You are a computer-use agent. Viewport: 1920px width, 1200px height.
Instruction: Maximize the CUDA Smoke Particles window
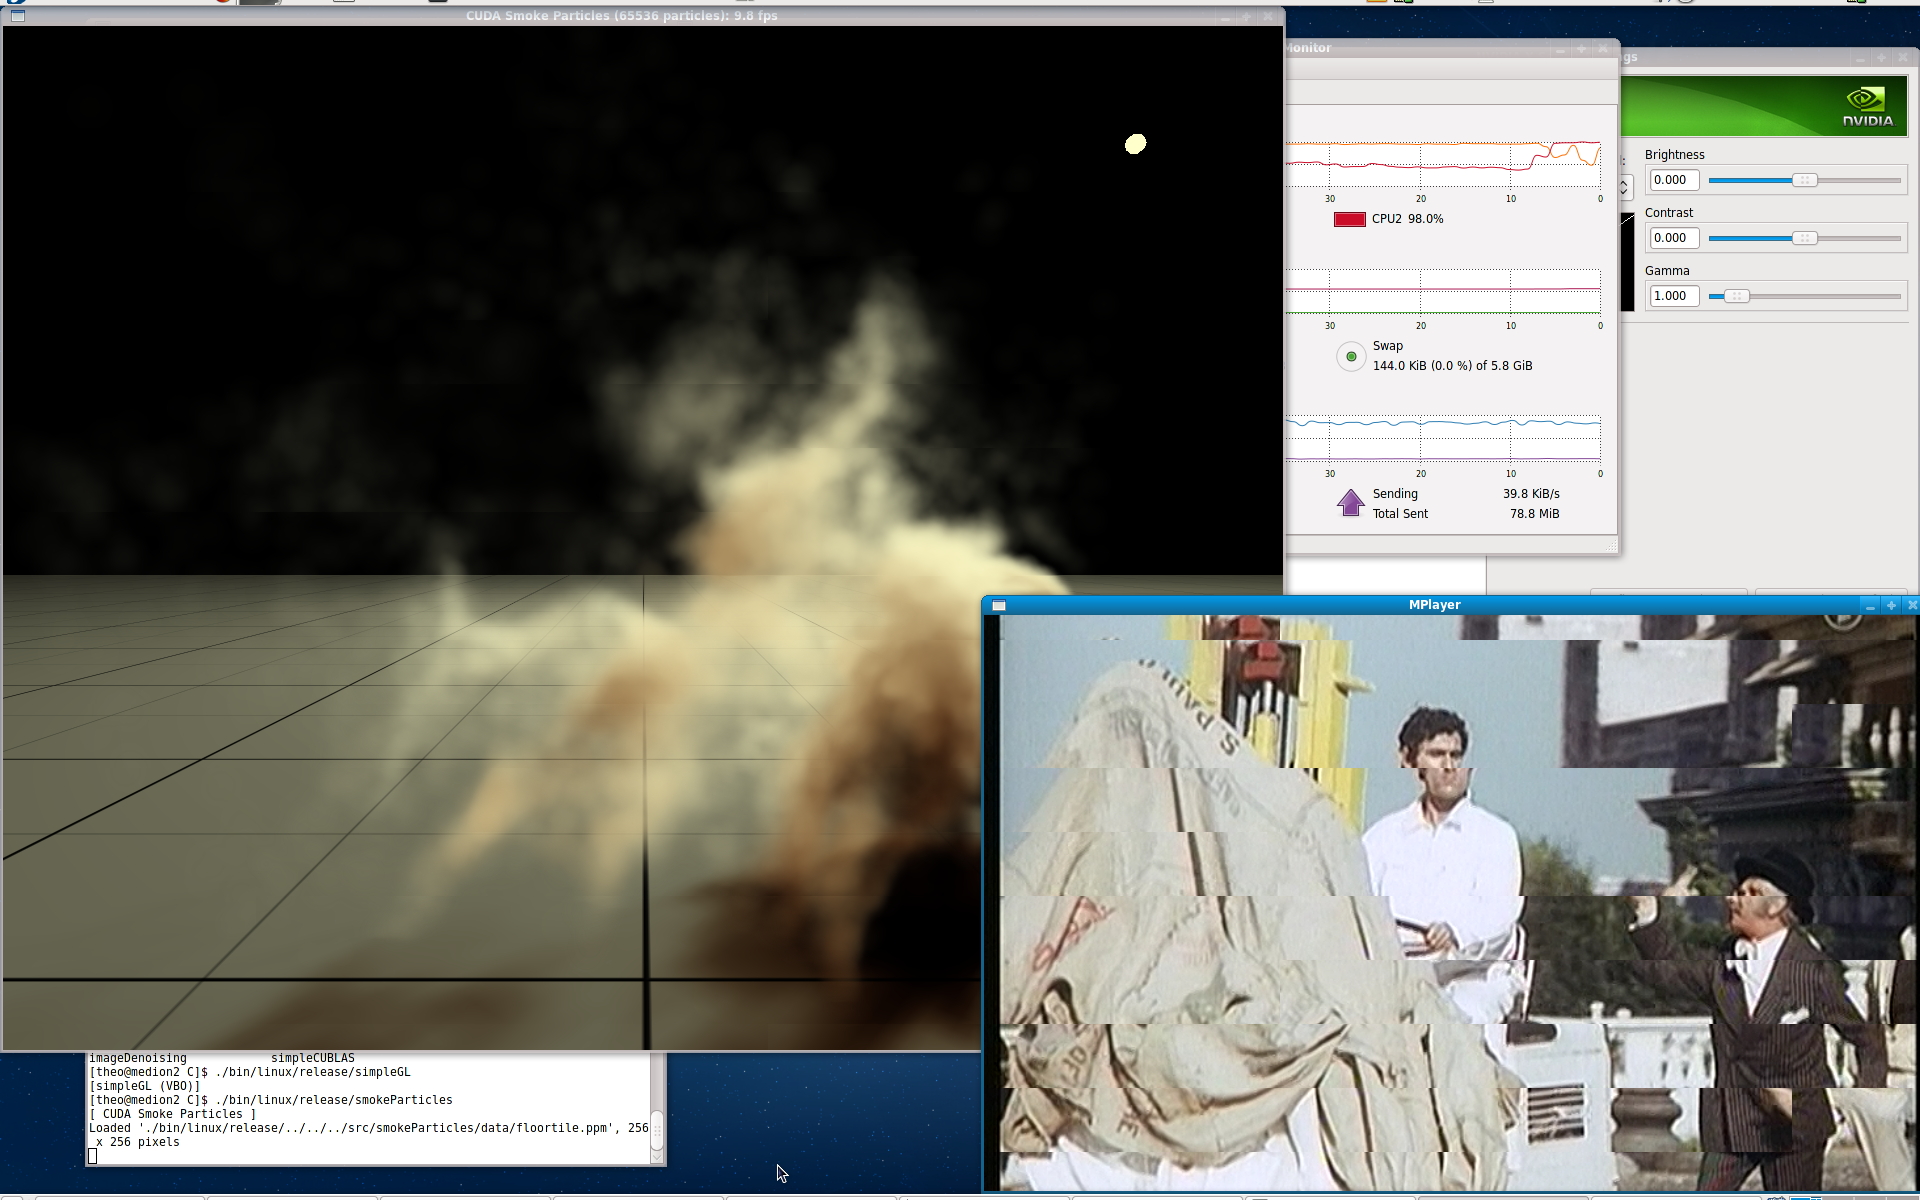[1246, 16]
